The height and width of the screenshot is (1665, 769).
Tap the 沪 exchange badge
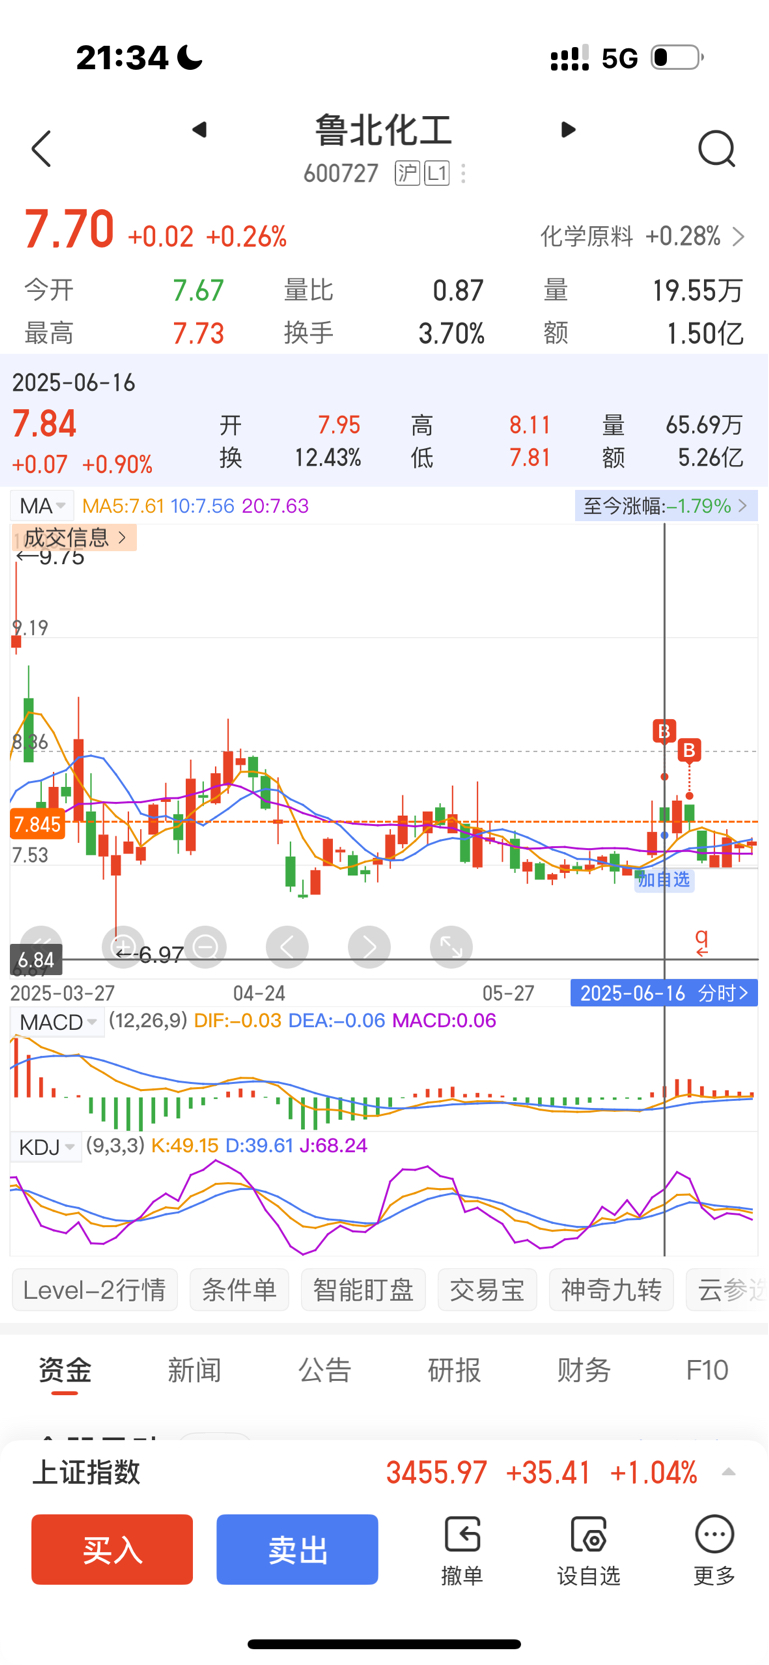click(407, 173)
